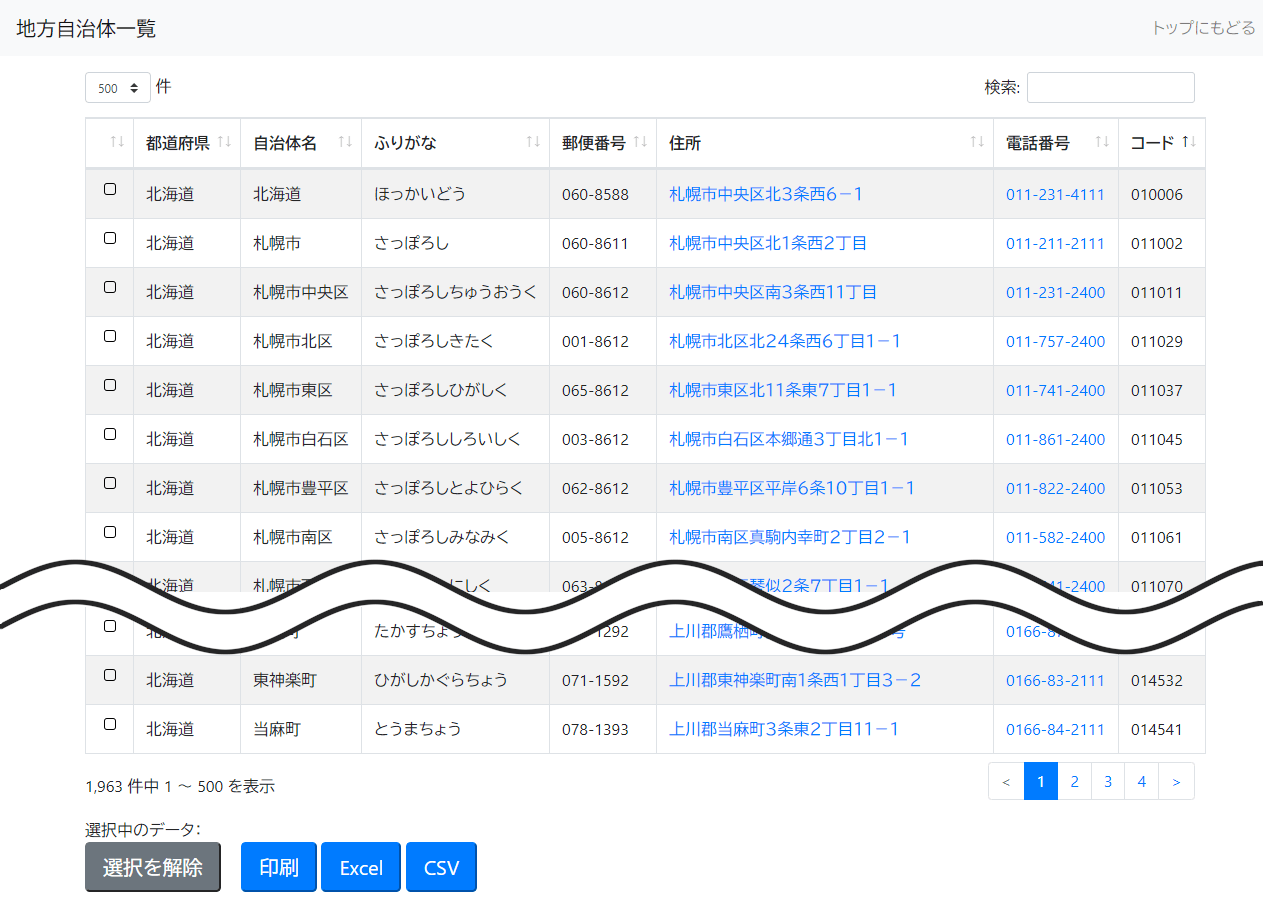1263x908 pixels.
Task: Call phone number 011-861-2400
Action: (x=1055, y=439)
